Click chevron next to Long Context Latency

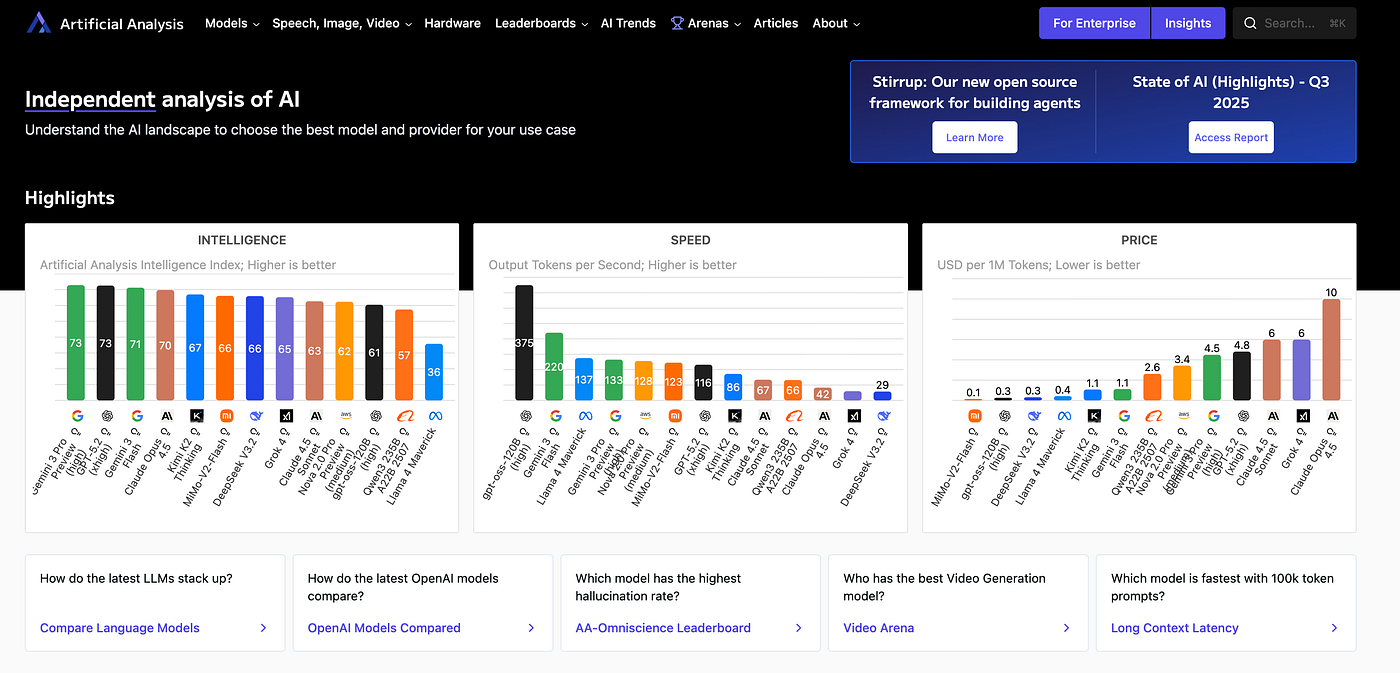(1335, 628)
